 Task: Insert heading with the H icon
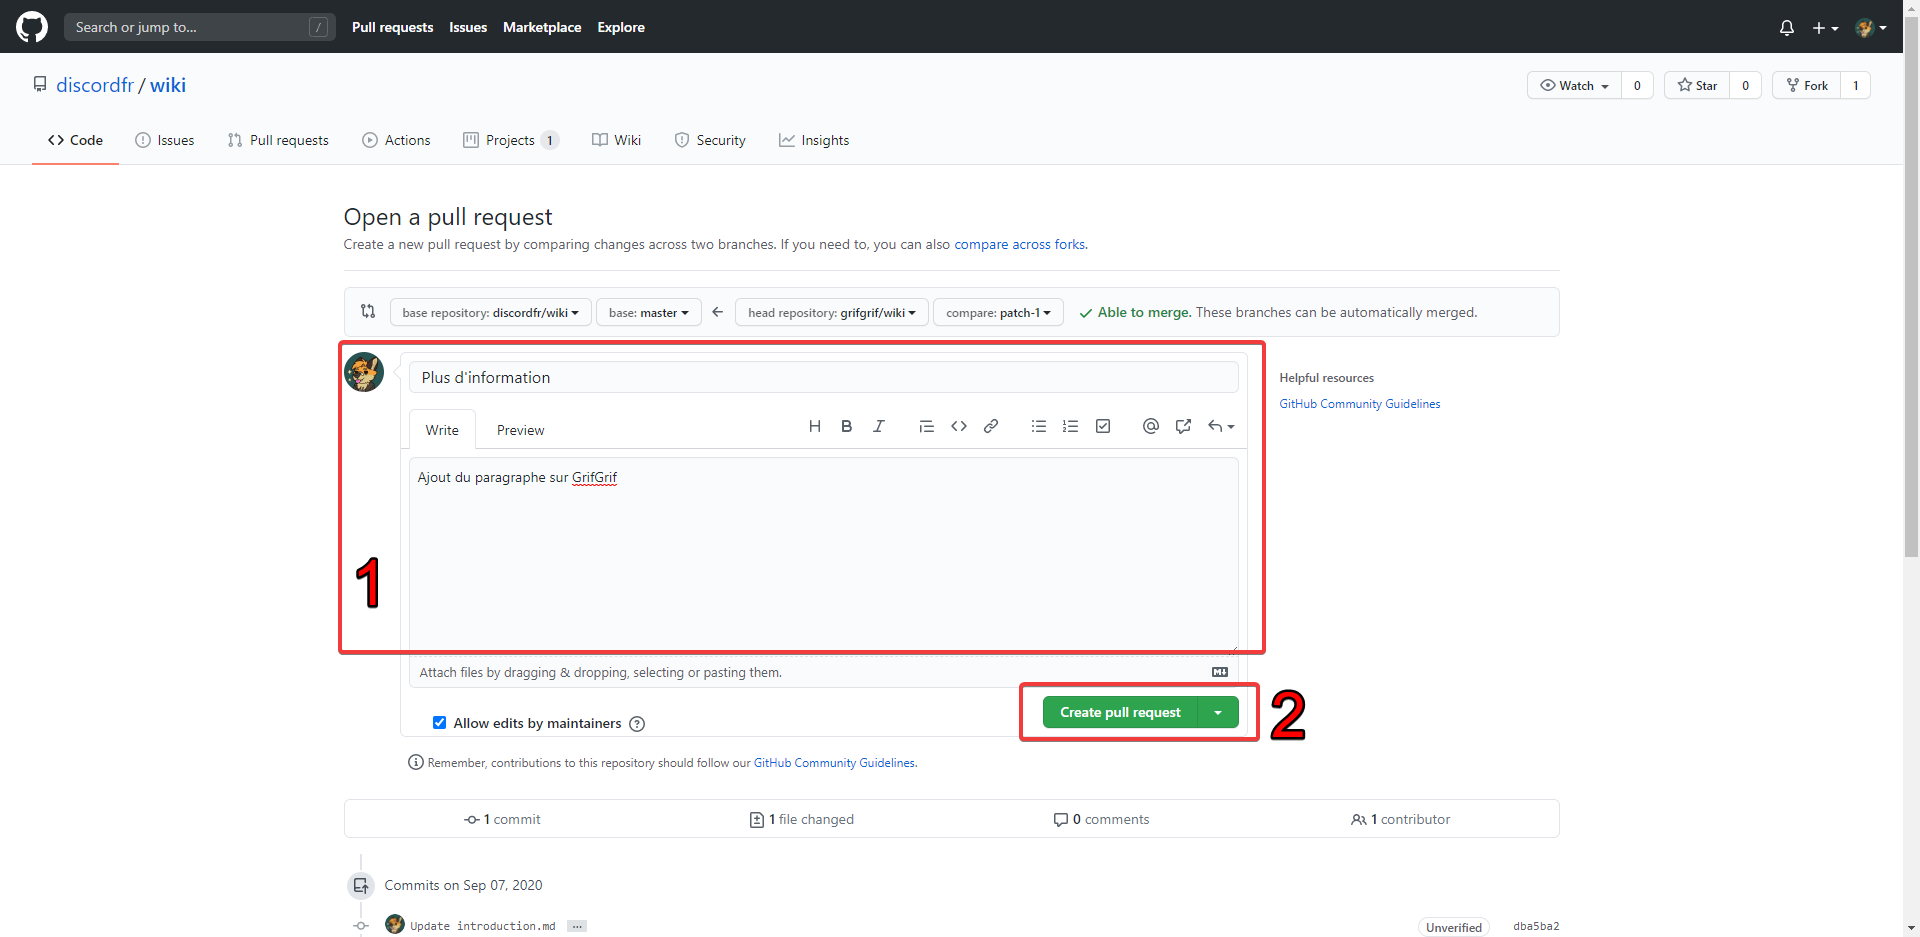815,426
